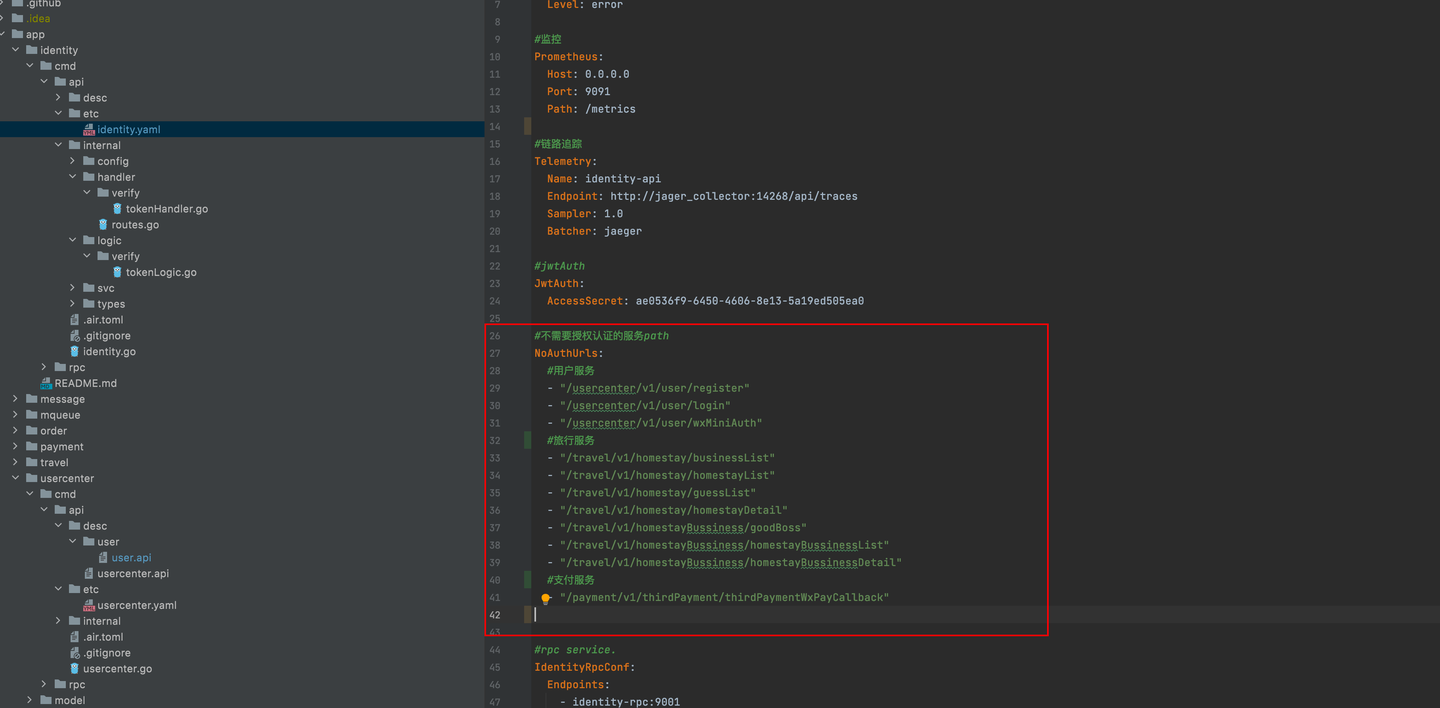Click the identity.yaml YAML file icon
The width and height of the screenshot is (1440, 708).
coord(89,130)
